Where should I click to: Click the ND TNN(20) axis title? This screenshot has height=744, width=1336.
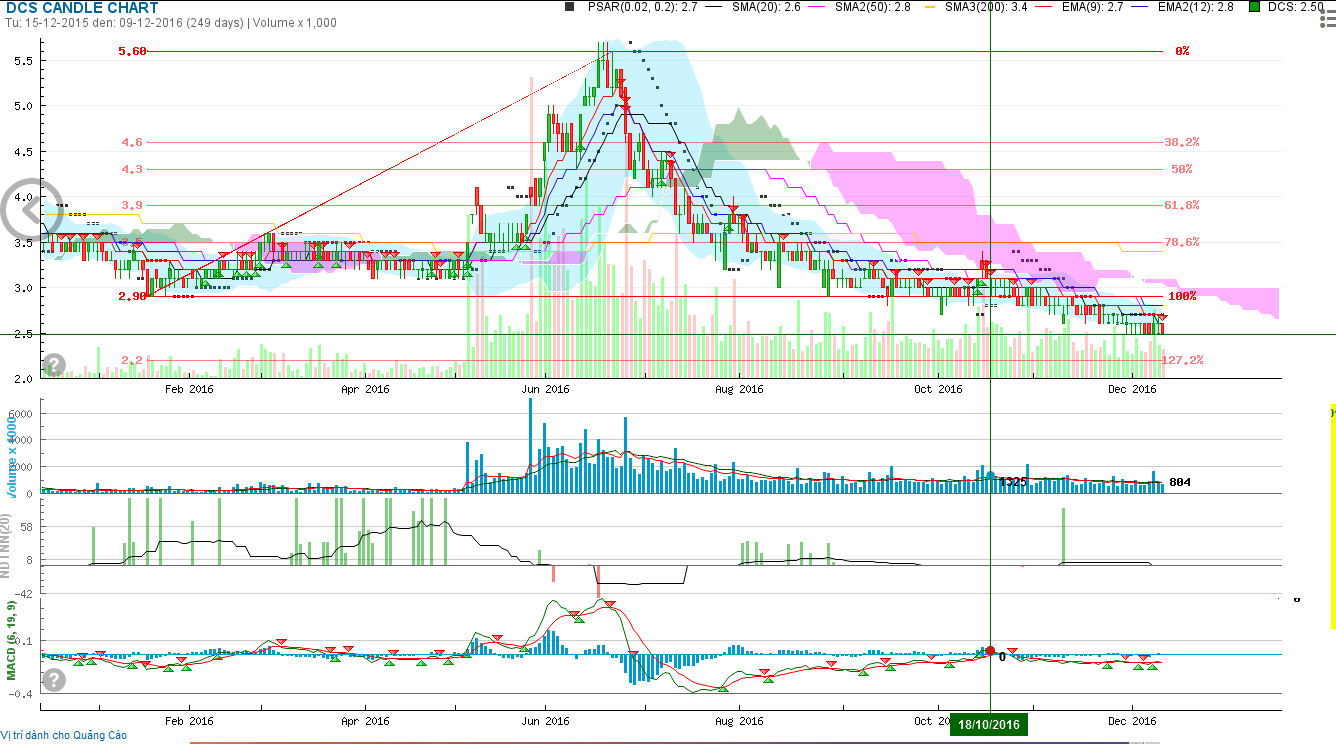4,545
